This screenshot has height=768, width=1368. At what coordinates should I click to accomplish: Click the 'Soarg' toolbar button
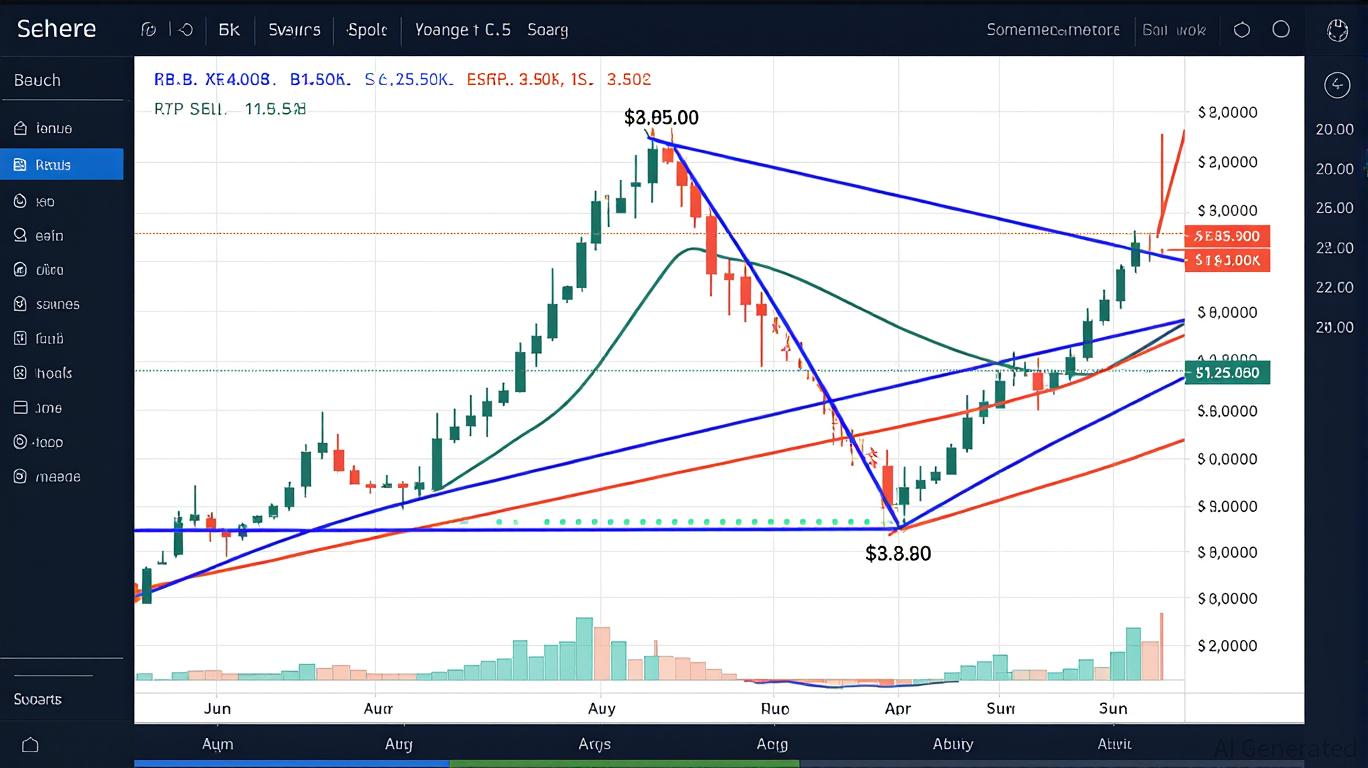[547, 30]
